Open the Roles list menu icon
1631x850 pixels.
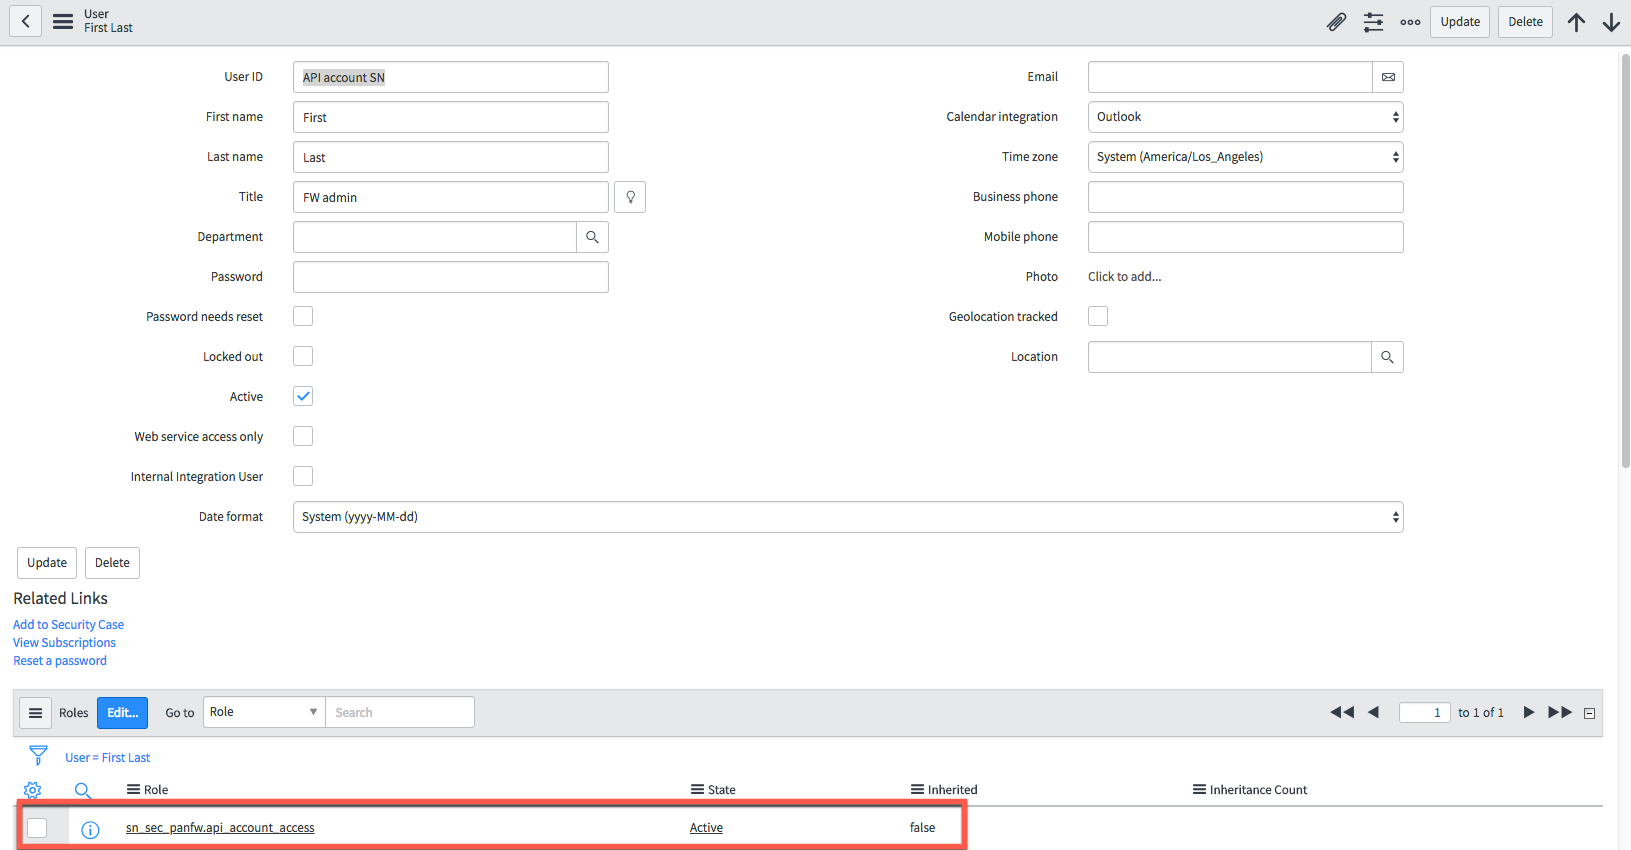(35, 713)
